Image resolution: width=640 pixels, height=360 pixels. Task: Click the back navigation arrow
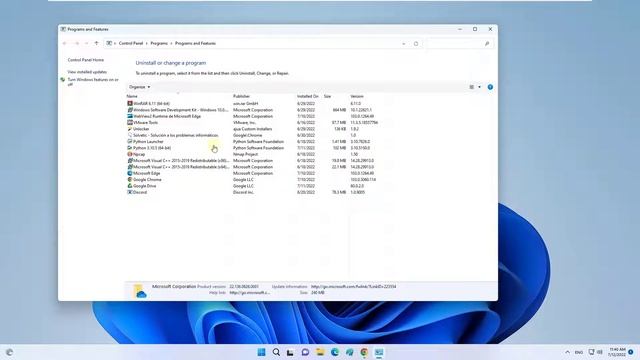point(64,43)
